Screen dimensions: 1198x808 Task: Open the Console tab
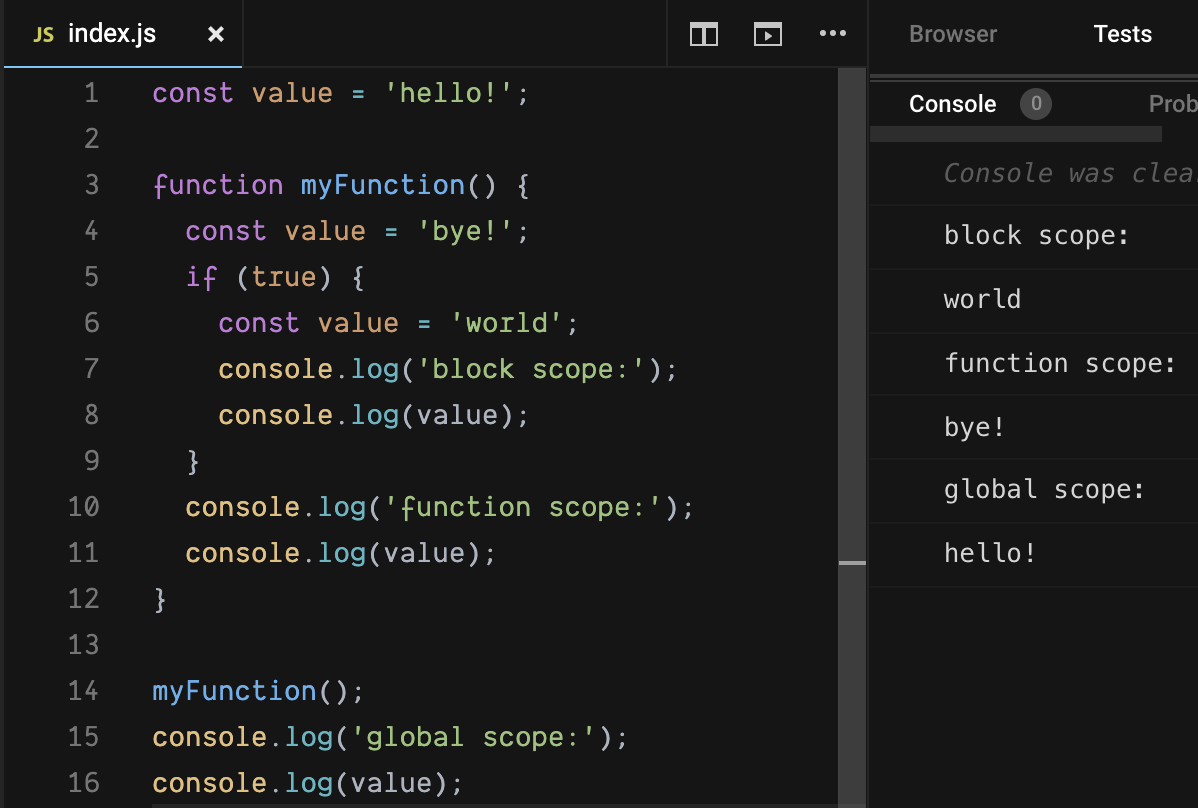(x=952, y=104)
